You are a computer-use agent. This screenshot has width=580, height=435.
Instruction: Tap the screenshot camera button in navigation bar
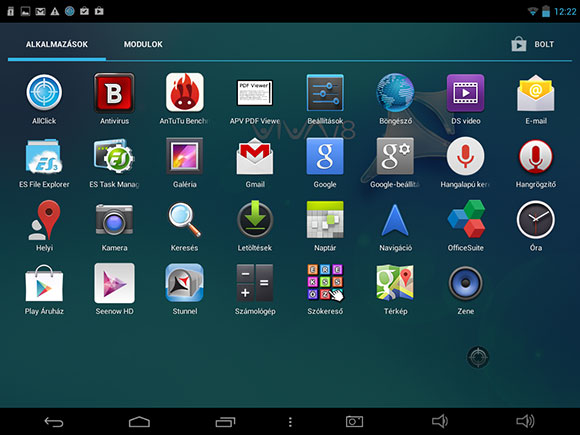(x=354, y=422)
